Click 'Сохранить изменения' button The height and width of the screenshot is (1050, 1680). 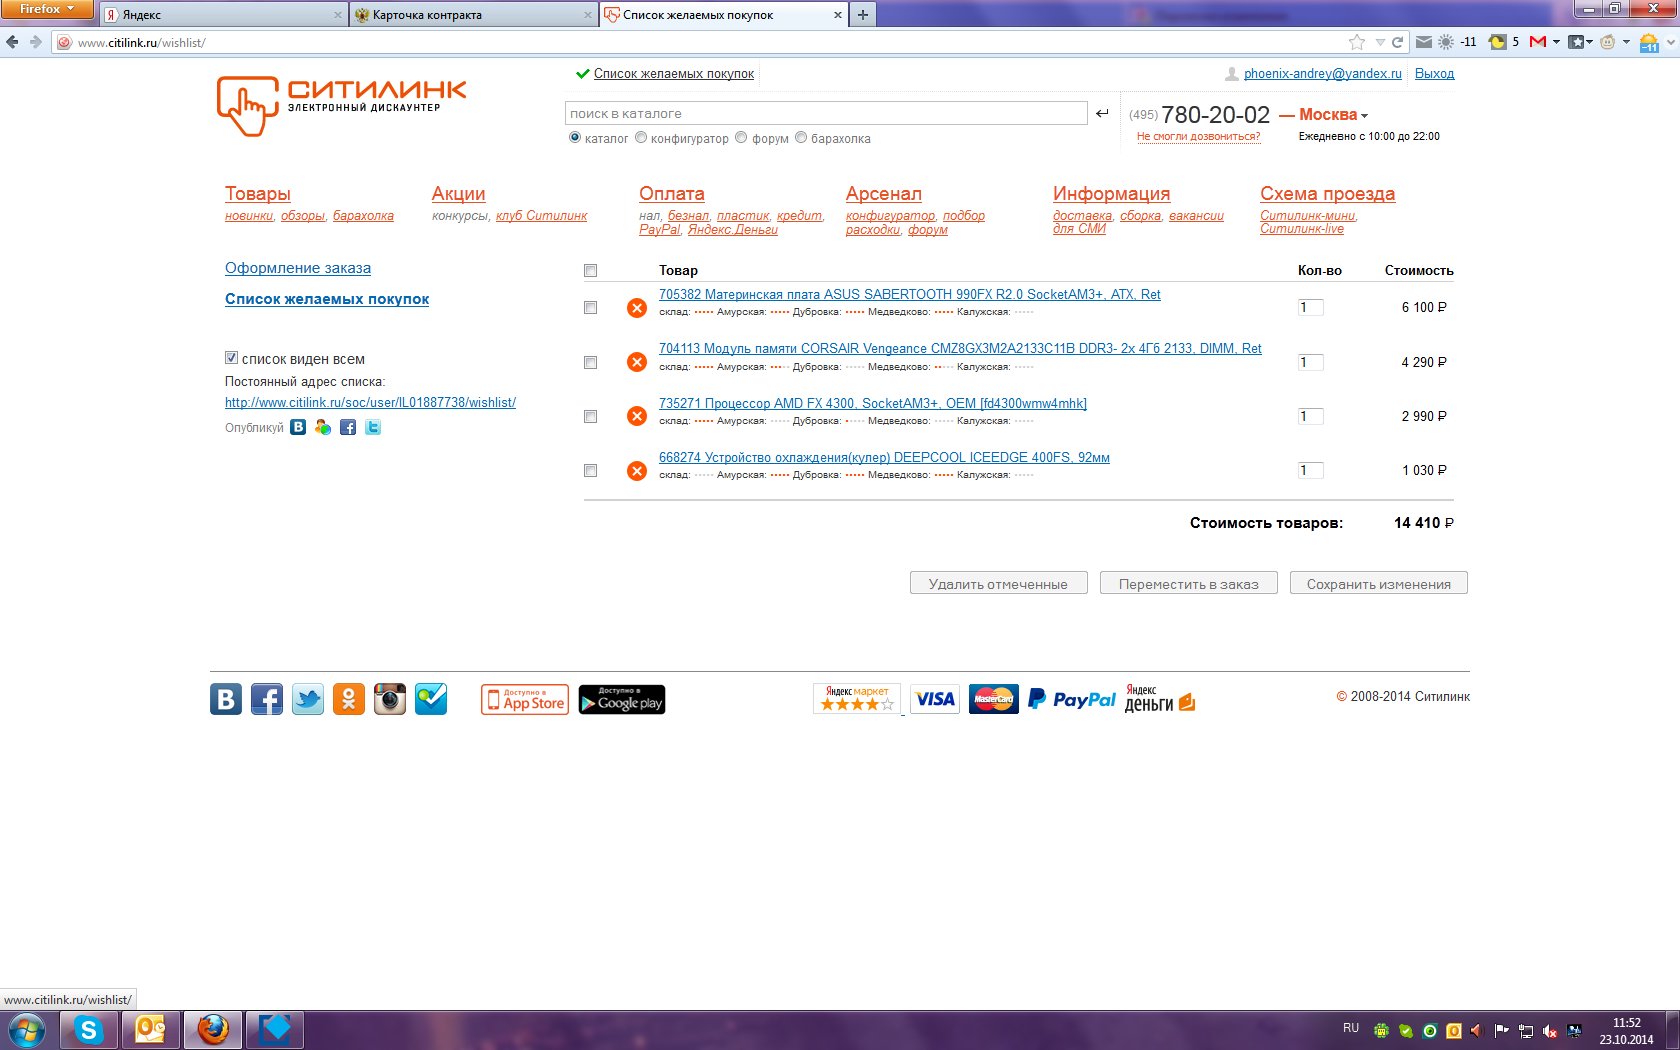tap(1379, 583)
